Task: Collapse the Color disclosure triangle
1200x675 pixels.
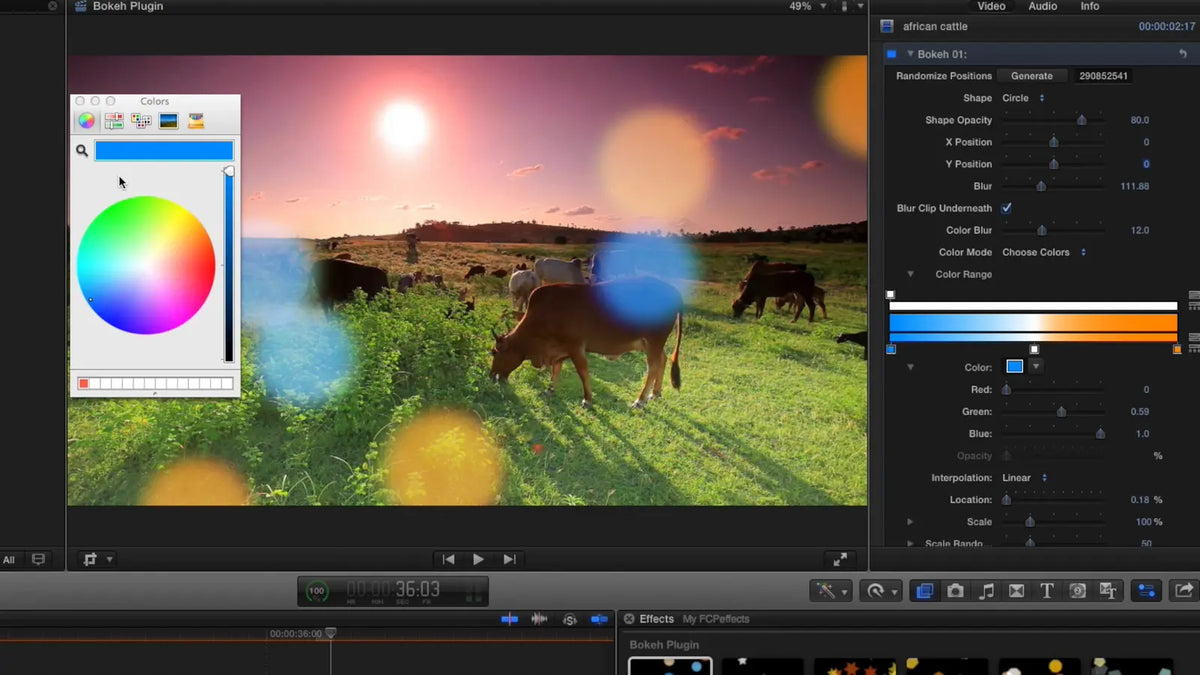Action: click(x=911, y=367)
